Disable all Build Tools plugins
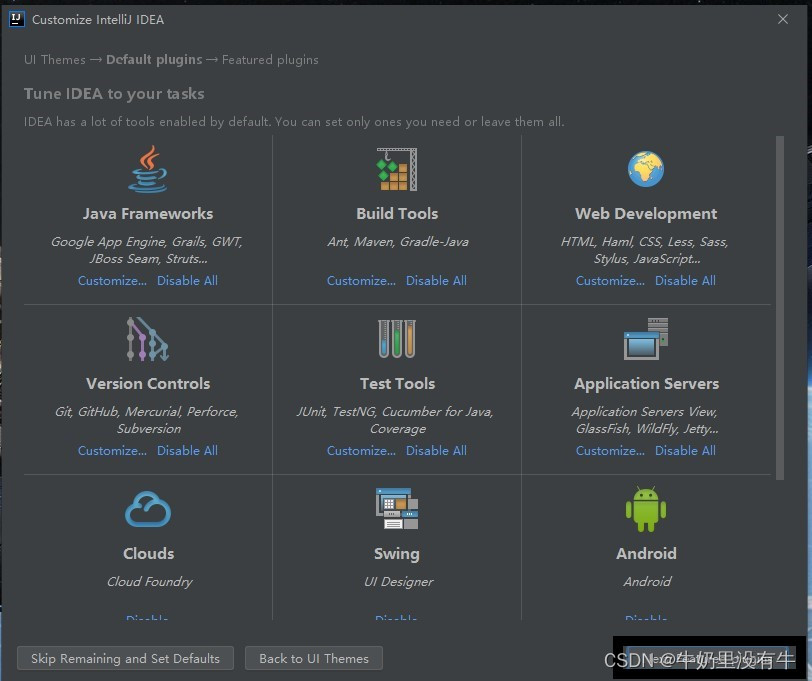Viewport: 812px width, 681px height. coord(437,281)
